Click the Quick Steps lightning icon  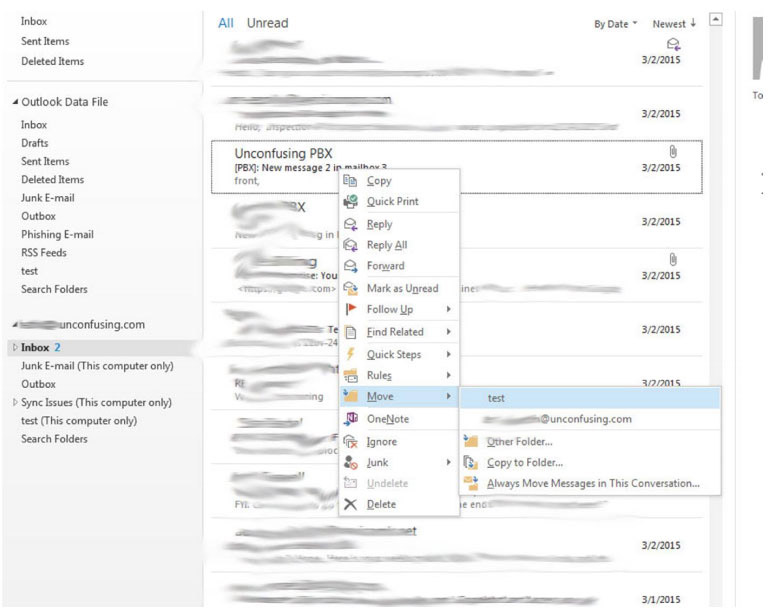click(350, 354)
